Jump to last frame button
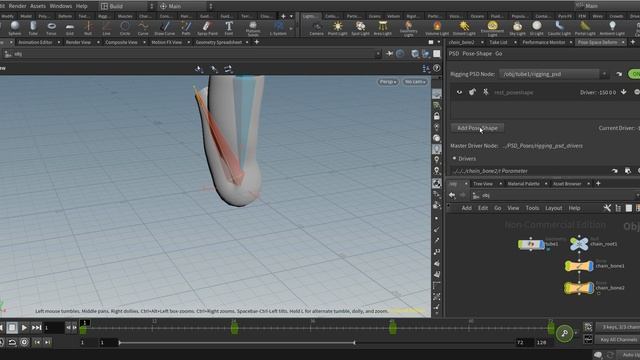640x360 pixels. [36, 327]
